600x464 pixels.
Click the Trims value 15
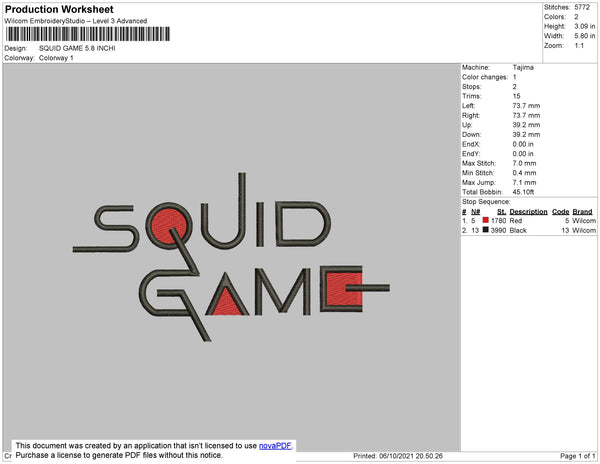pos(516,96)
